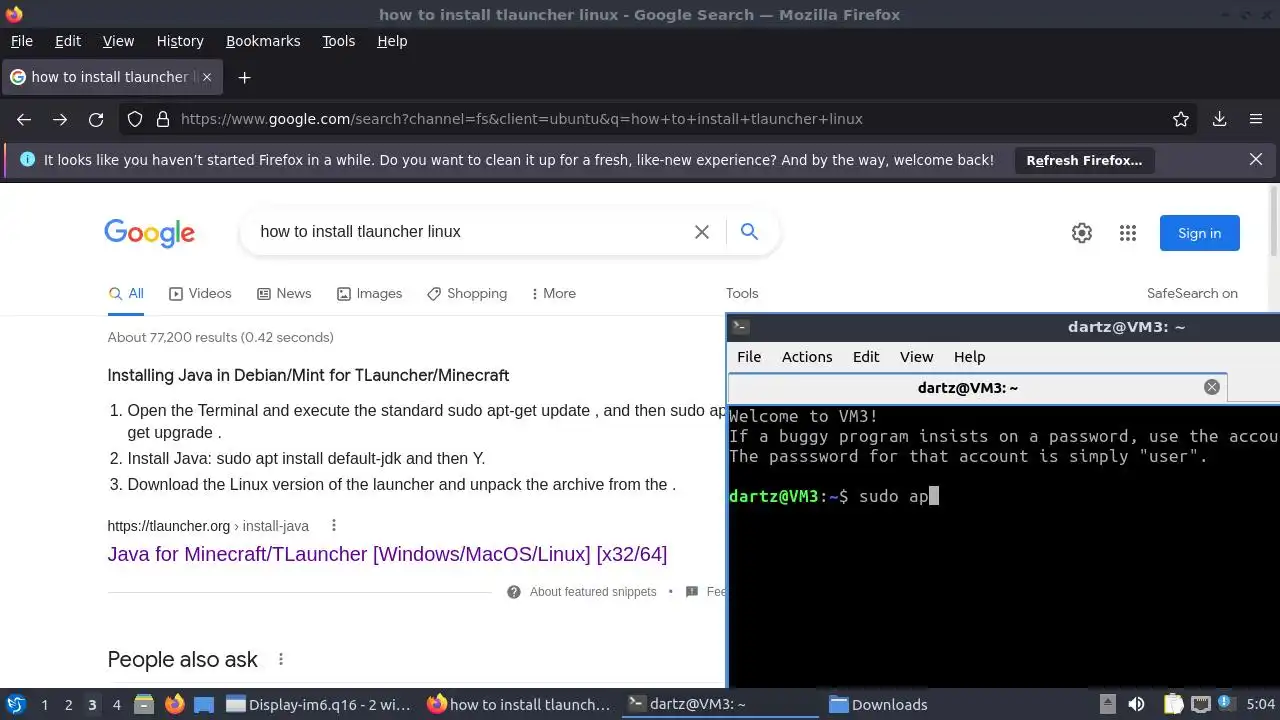Switch to workspace 1 in the pager

point(44,705)
